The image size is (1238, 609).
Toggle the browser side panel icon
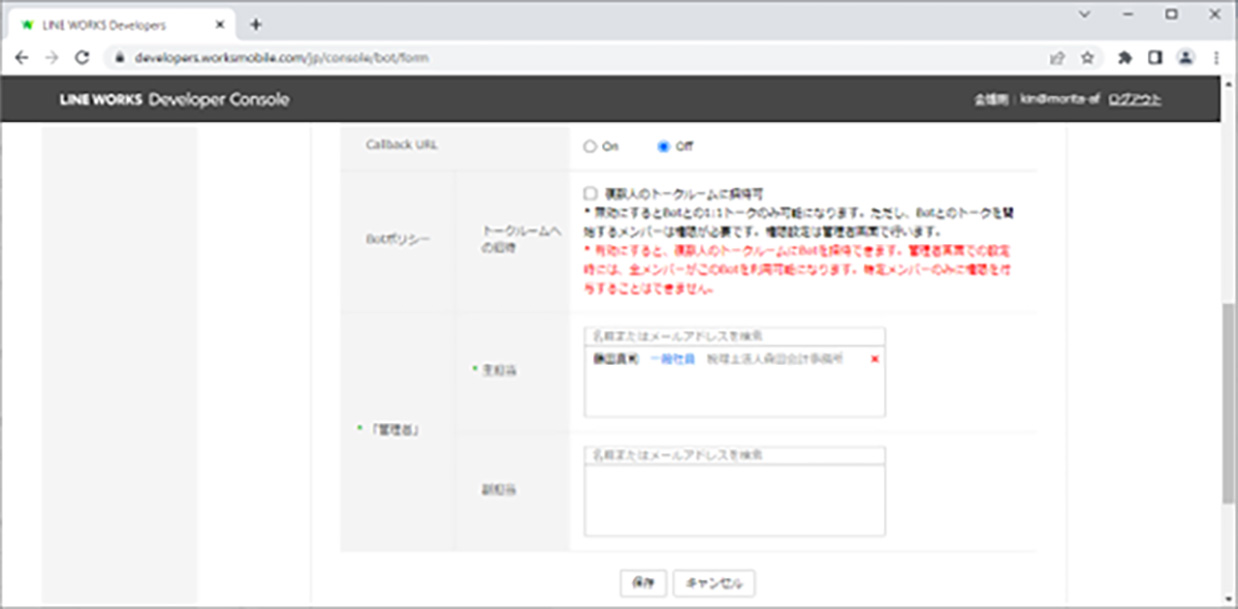(x=1155, y=58)
